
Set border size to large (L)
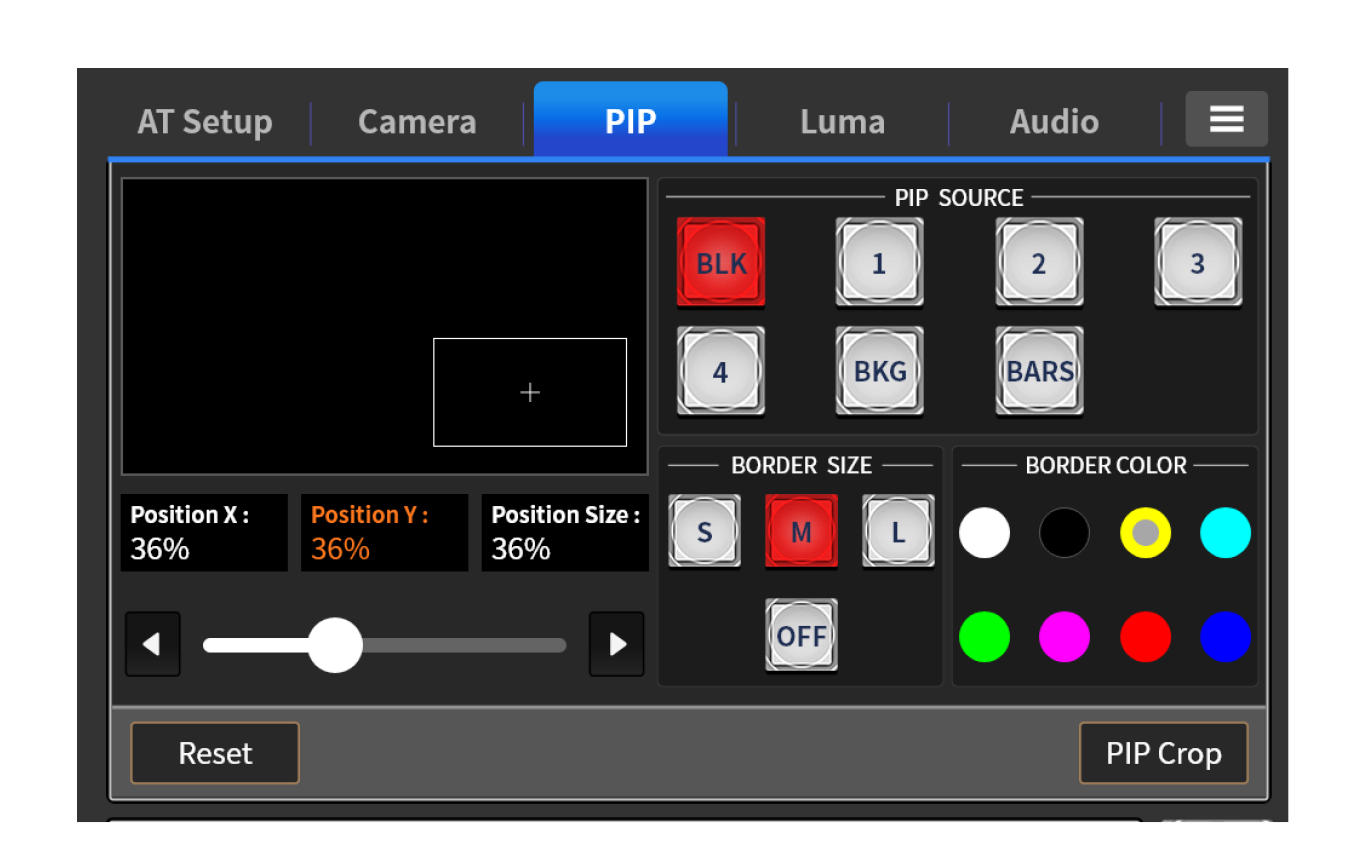tap(898, 532)
